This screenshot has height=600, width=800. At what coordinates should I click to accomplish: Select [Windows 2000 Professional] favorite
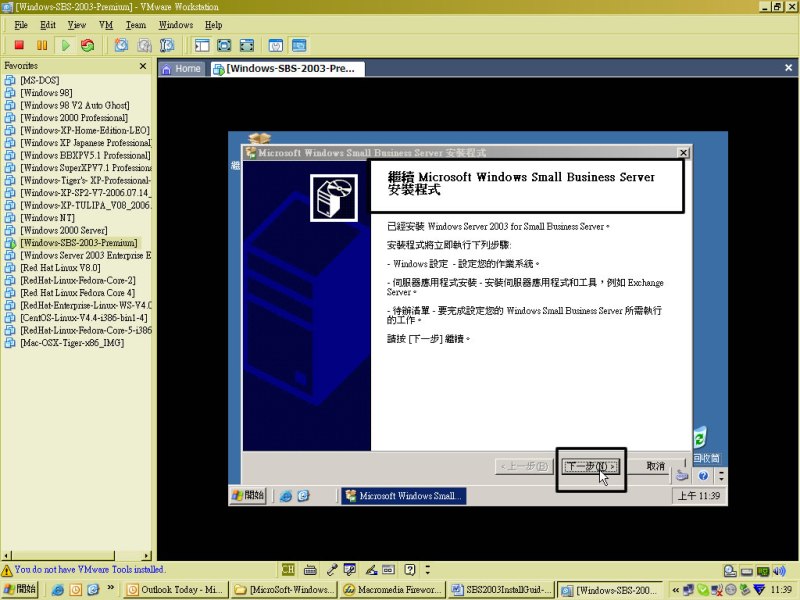(74, 118)
